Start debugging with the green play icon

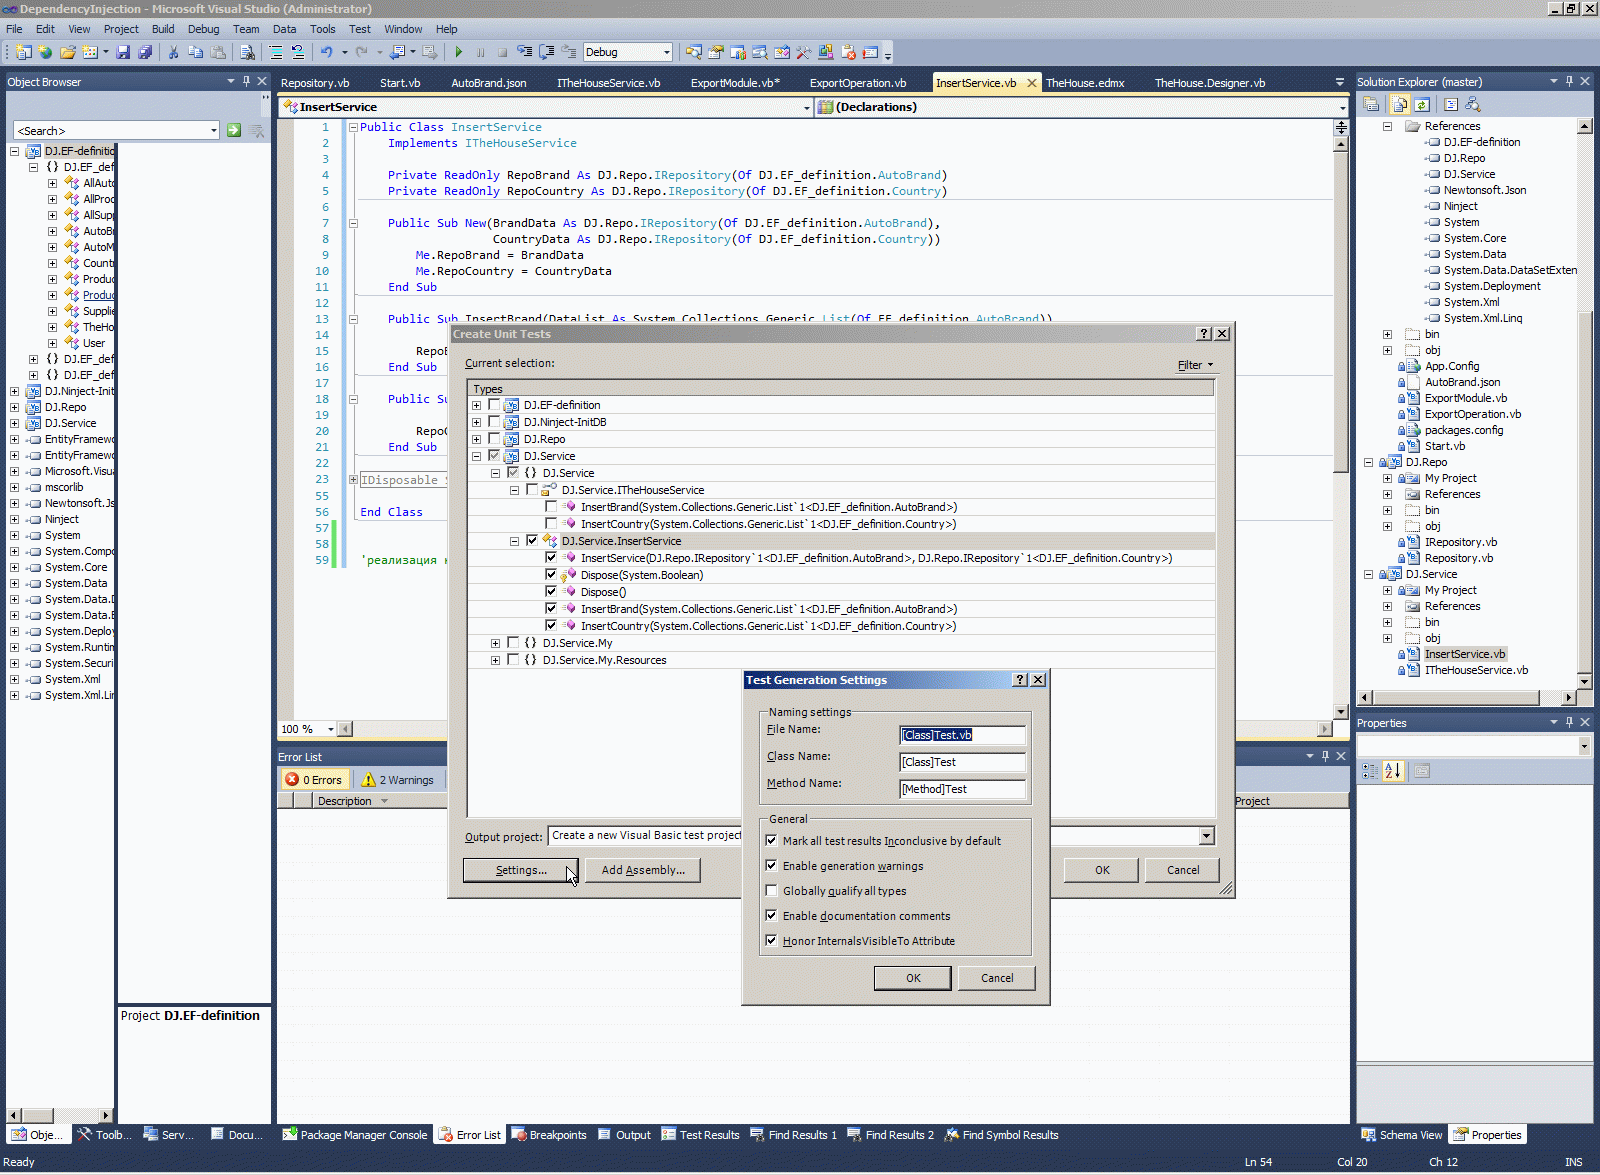pyautogui.click(x=459, y=52)
